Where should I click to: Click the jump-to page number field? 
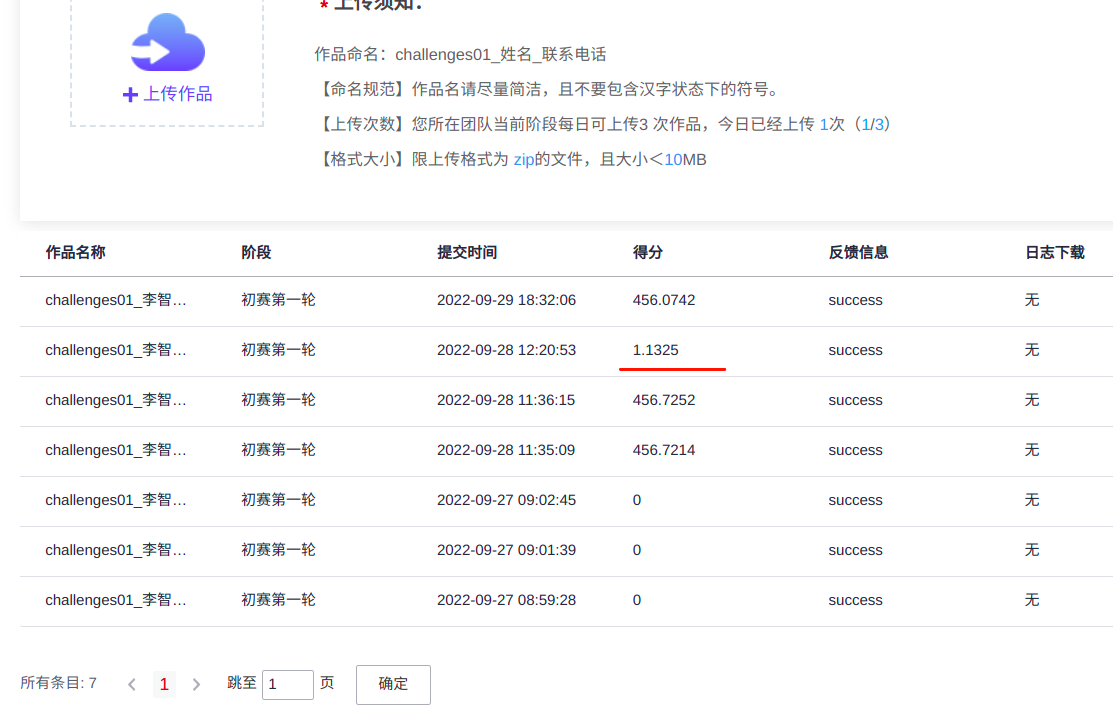287,684
